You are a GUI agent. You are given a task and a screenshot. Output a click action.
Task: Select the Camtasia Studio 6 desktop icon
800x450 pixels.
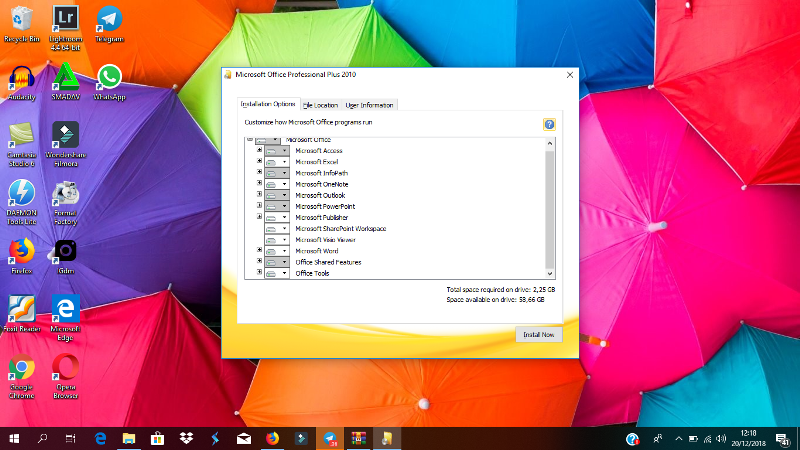[21, 145]
